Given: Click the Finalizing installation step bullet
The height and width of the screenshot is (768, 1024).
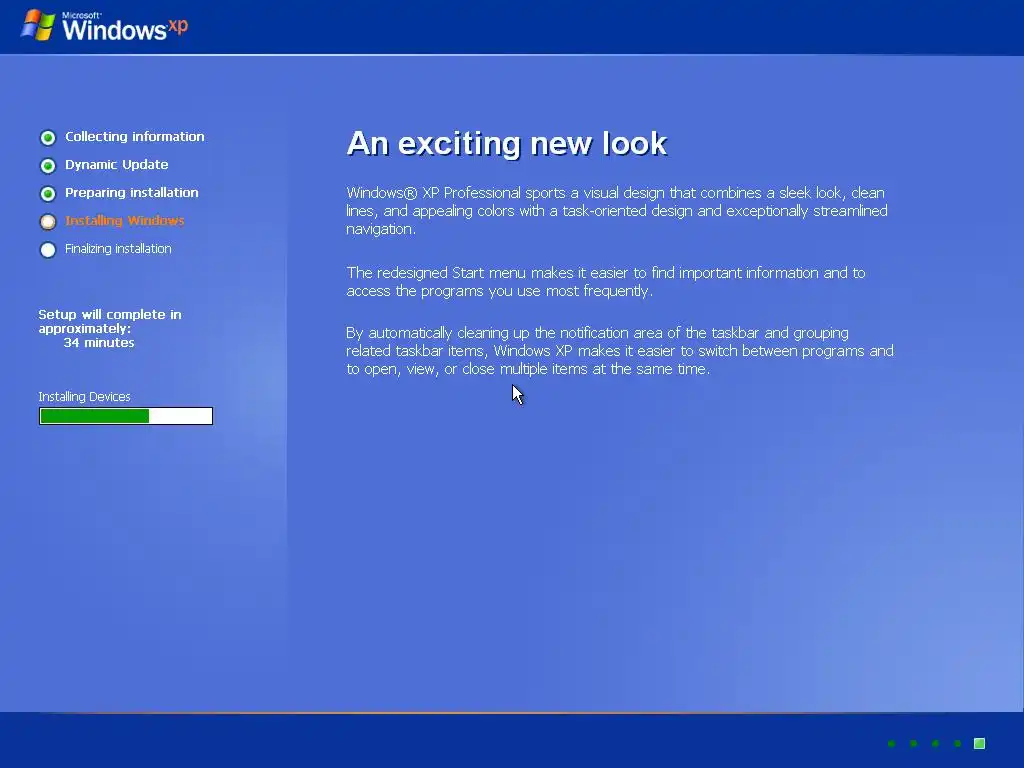Looking at the screenshot, I should coord(48,249).
